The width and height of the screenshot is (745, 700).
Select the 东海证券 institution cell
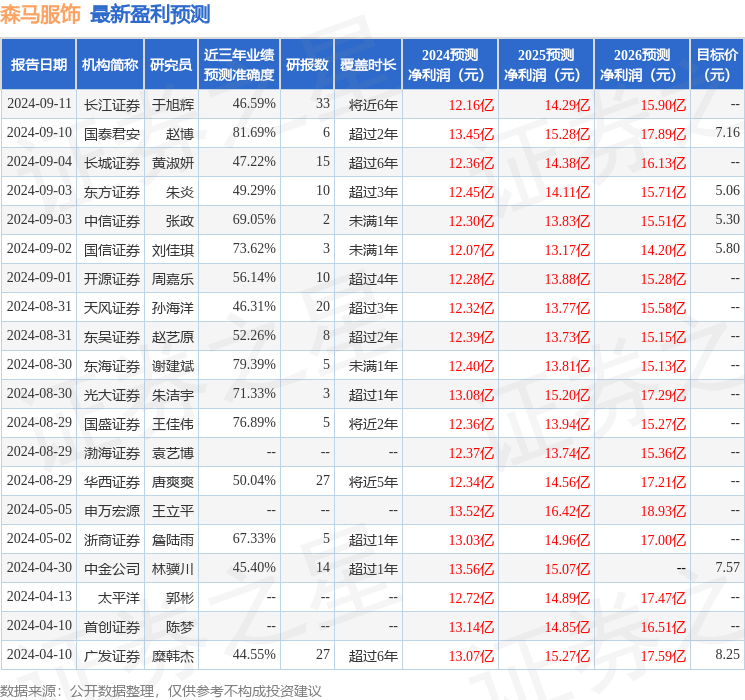coord(112,366)
